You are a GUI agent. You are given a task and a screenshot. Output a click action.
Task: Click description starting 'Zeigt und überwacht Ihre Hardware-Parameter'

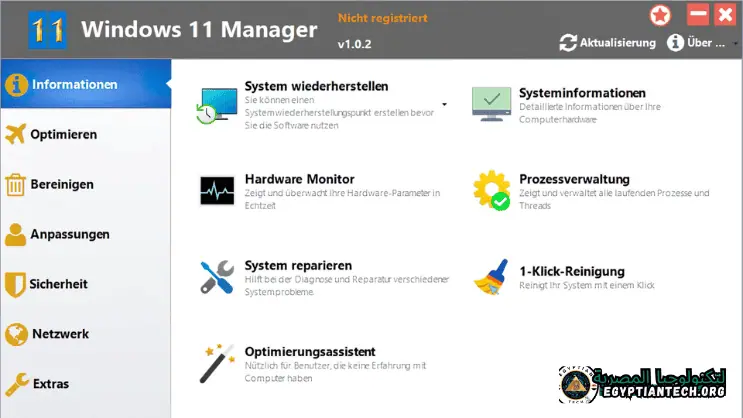342,199
